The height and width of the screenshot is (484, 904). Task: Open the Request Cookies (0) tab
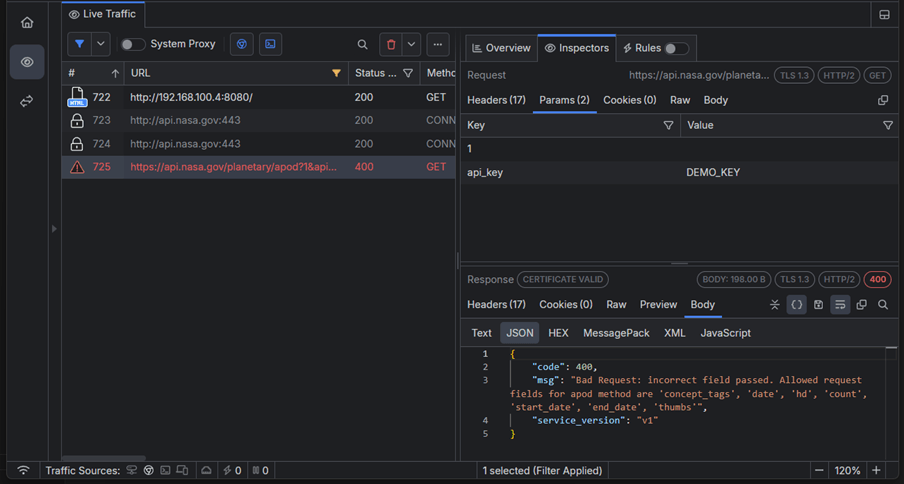click(630, 100)
